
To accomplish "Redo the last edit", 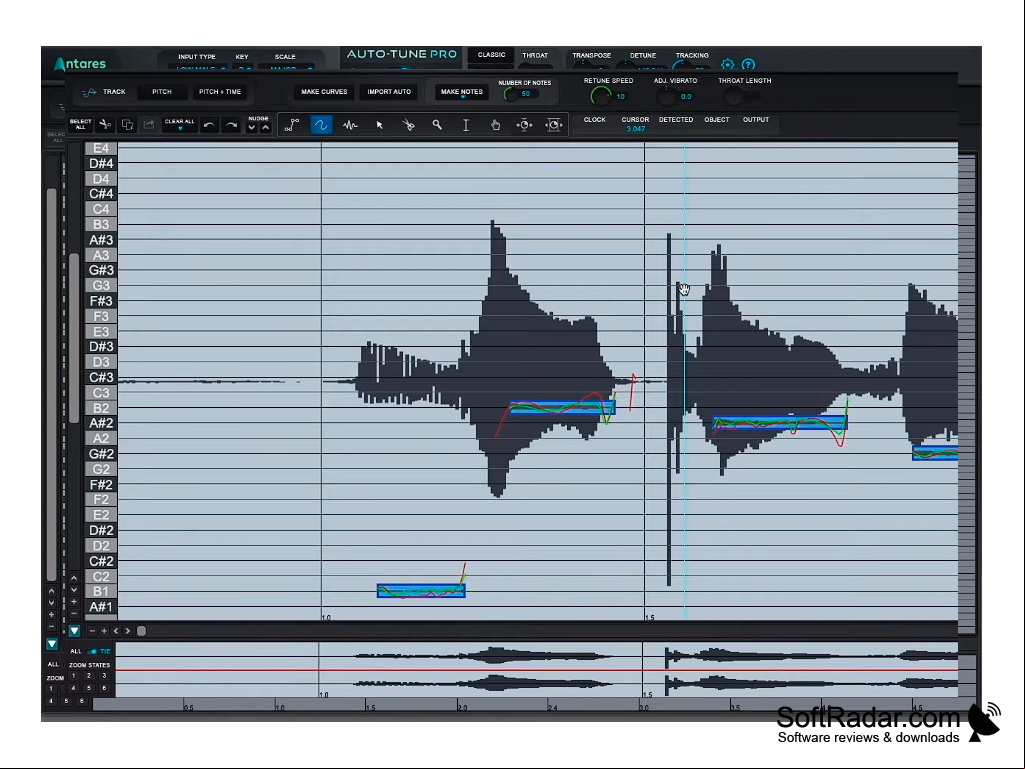I will [231, 125].
